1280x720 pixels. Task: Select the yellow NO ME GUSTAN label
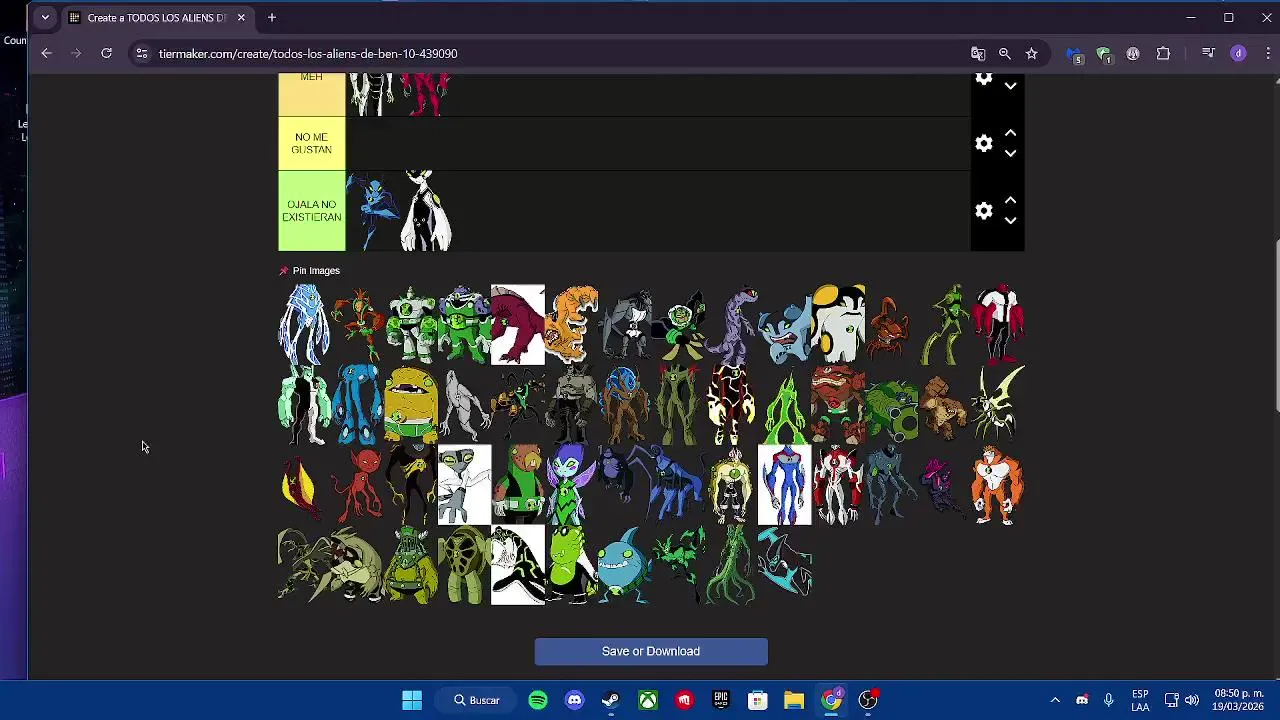point(311,143)
